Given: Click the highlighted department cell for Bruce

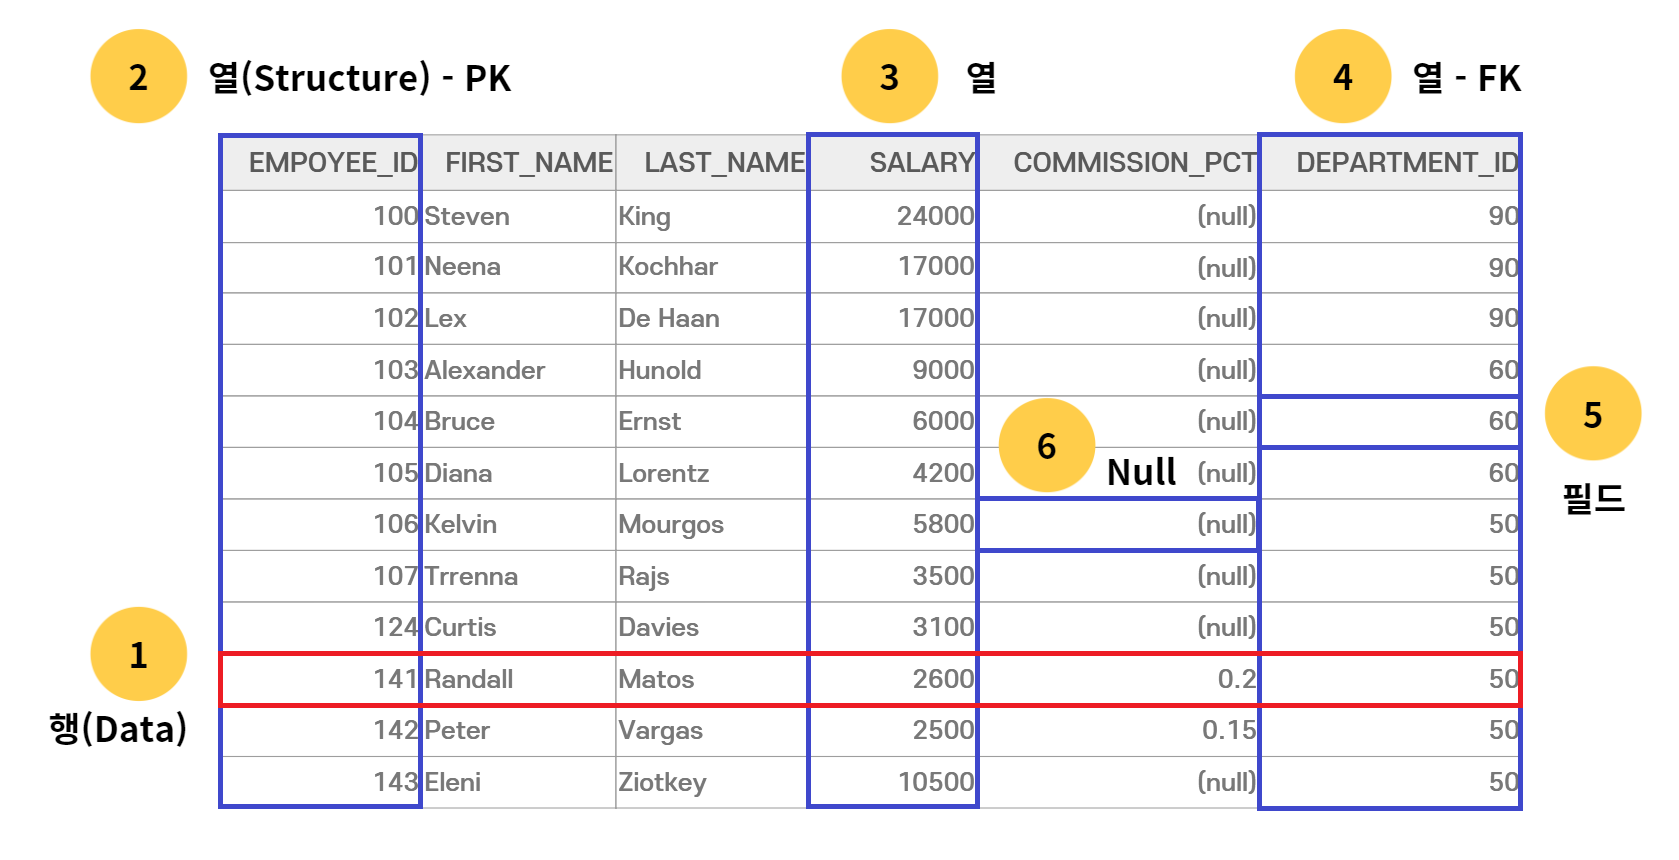Looking at the screenshot, I should (x=1390, y=421).
